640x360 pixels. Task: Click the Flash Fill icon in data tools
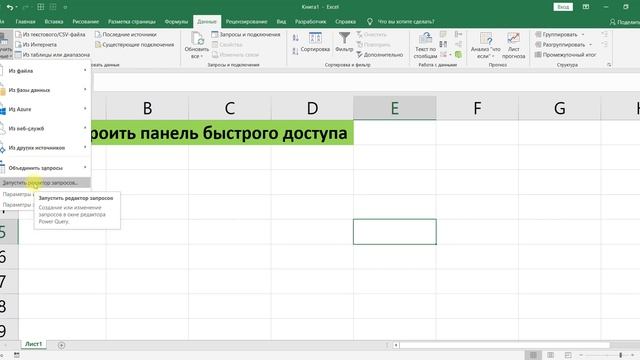pyautogui.click(x=443, y=34)
